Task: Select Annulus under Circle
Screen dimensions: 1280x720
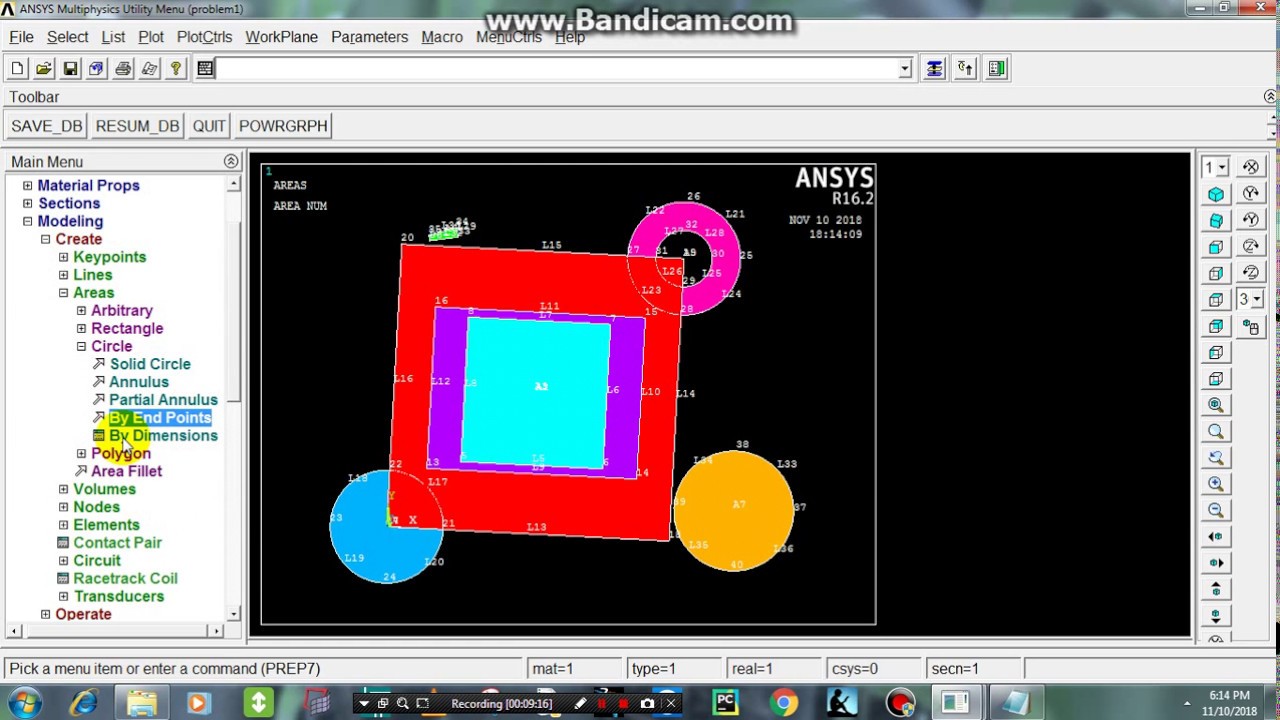Action: (x=139, y=382)
